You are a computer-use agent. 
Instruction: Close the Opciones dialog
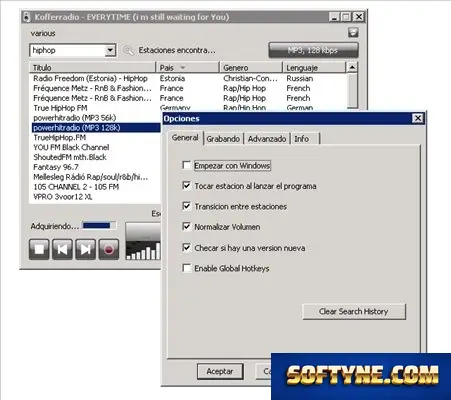418,118
